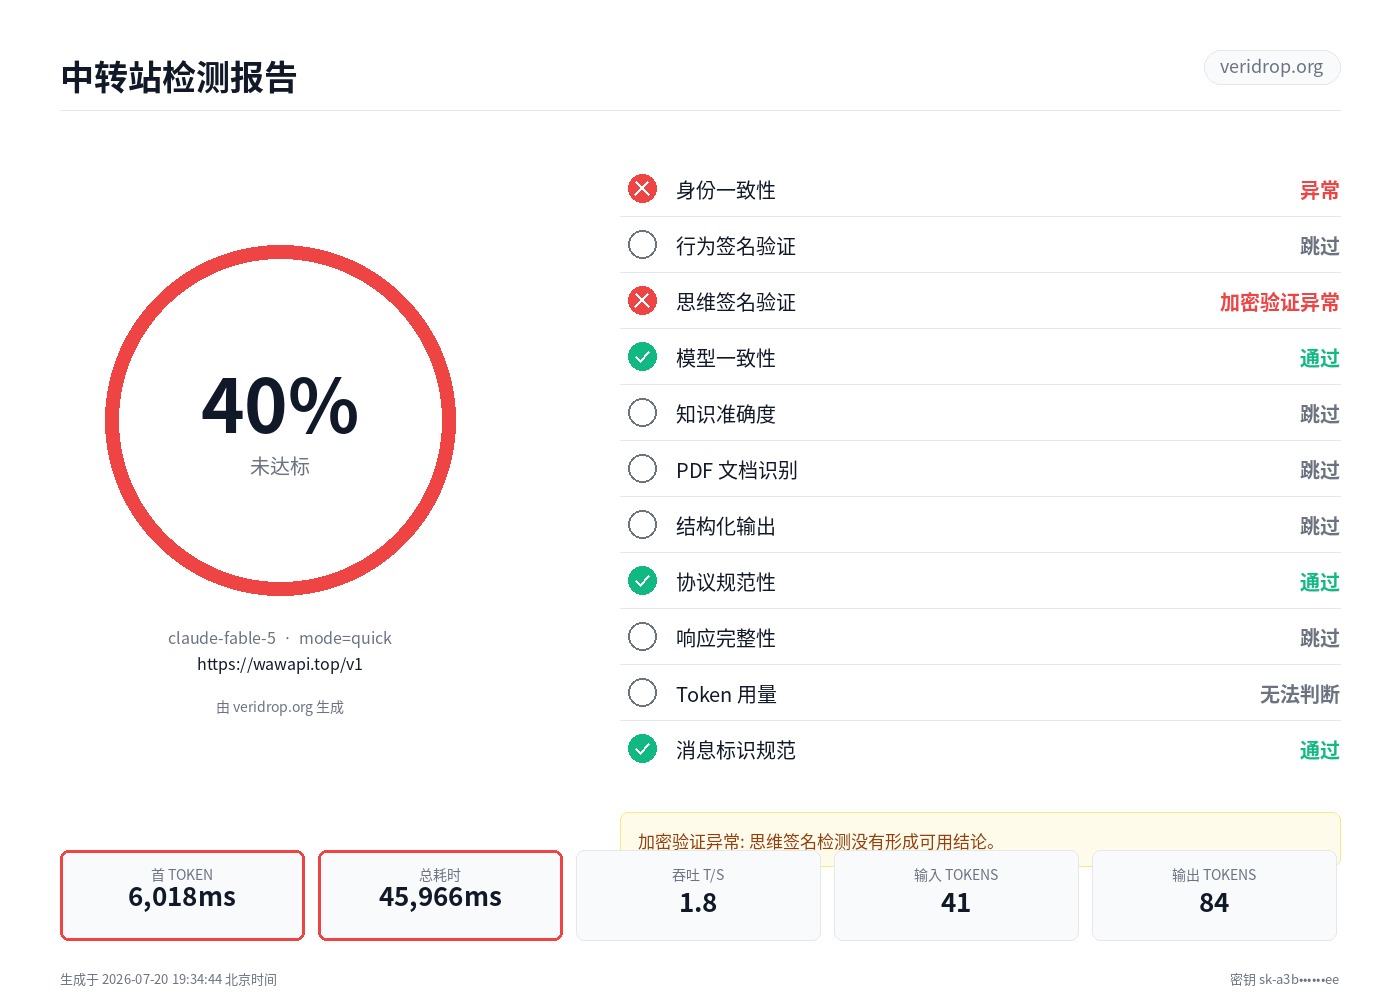Viewport: 1400px width, 1000px height.
Task: Click empty circle icon beside PDF 文档识别
Action: 642,469
